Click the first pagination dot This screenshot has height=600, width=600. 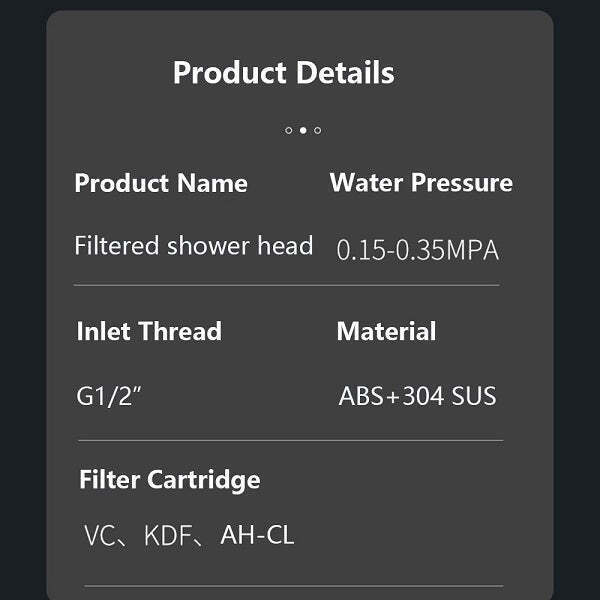click(x=289, y=130)
